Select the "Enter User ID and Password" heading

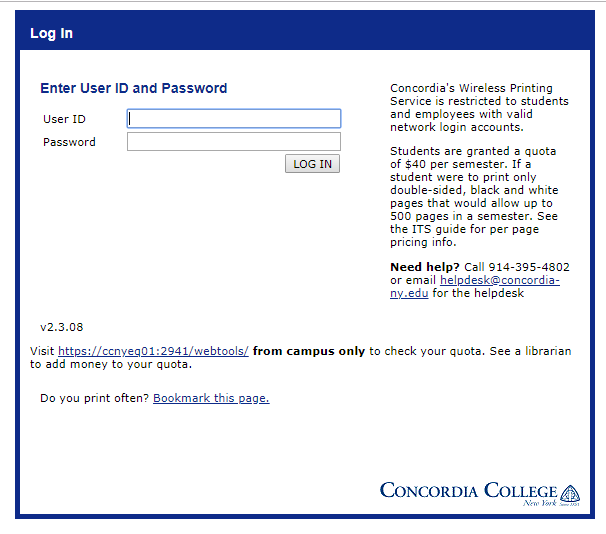[x=133, y=88]
